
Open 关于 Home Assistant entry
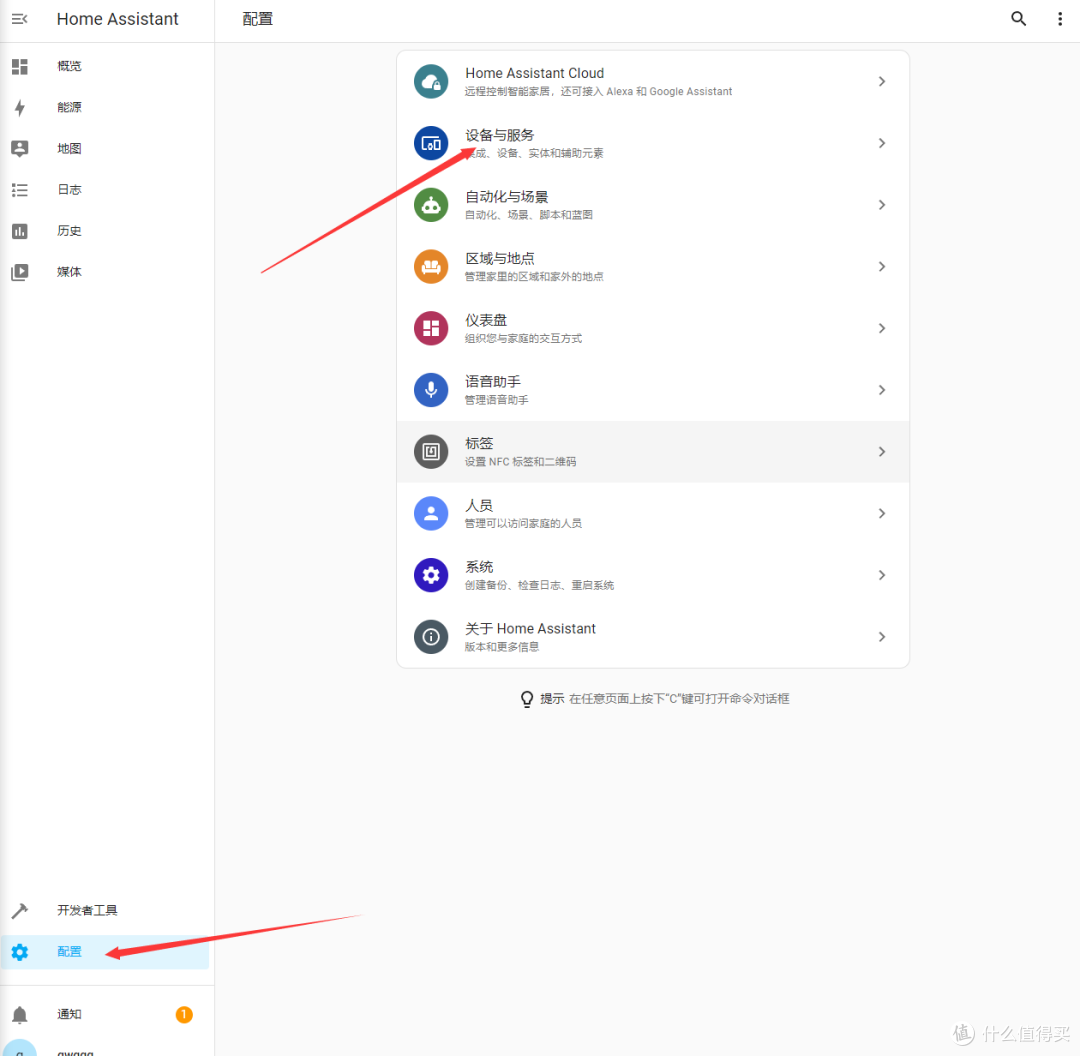[653, 636]
